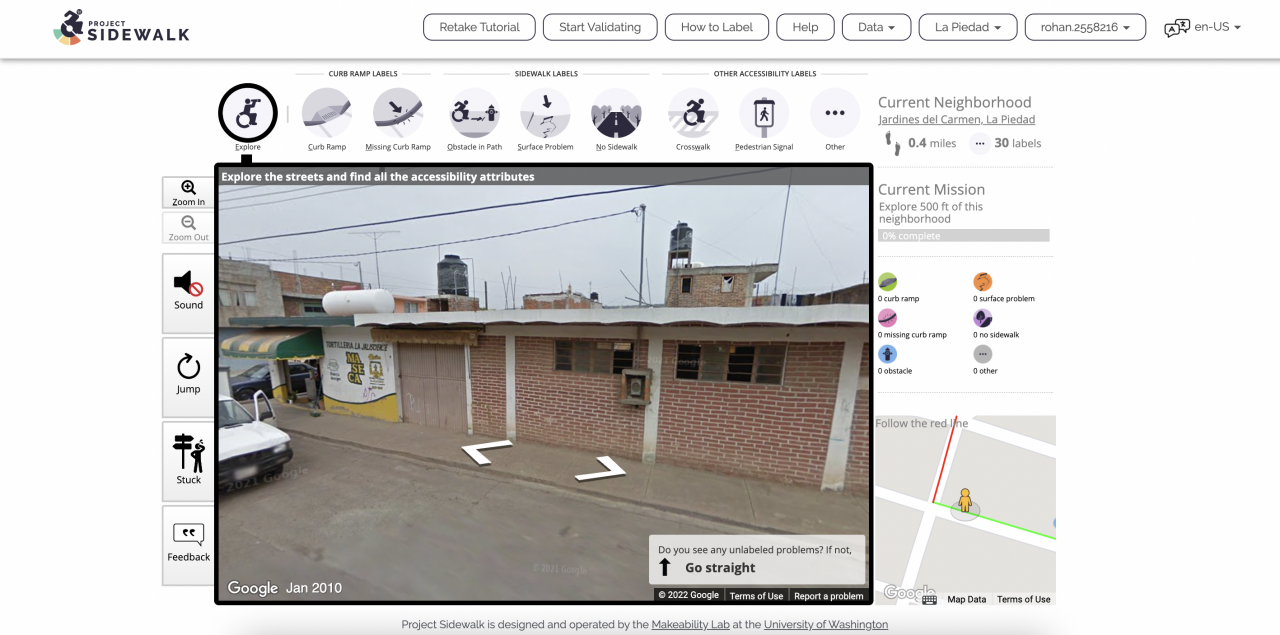Click the Jump button

pos(188,377)
